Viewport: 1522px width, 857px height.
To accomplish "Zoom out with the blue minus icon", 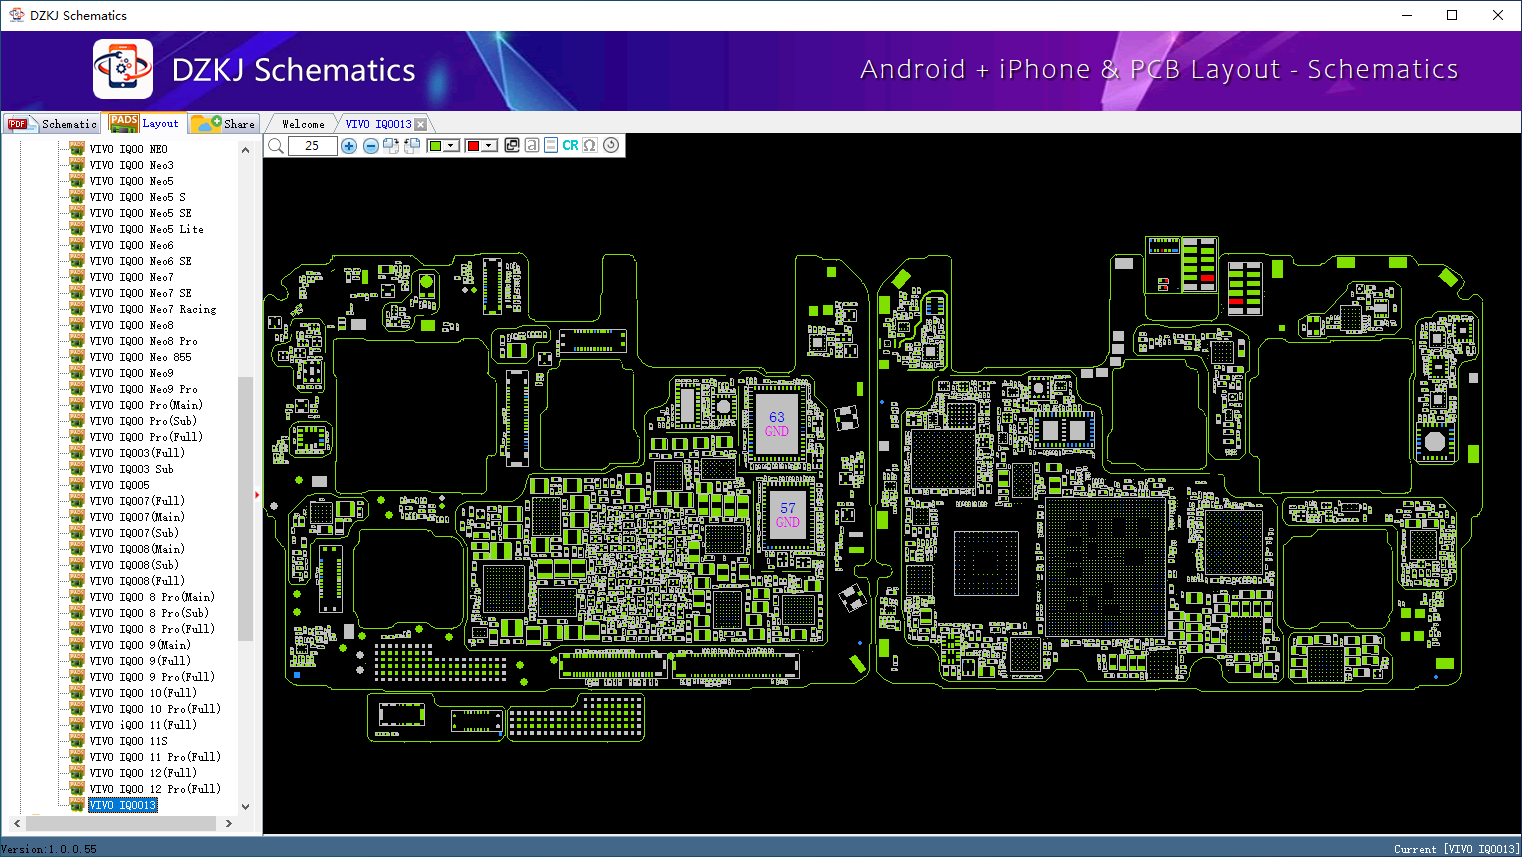I will [370, 146].
